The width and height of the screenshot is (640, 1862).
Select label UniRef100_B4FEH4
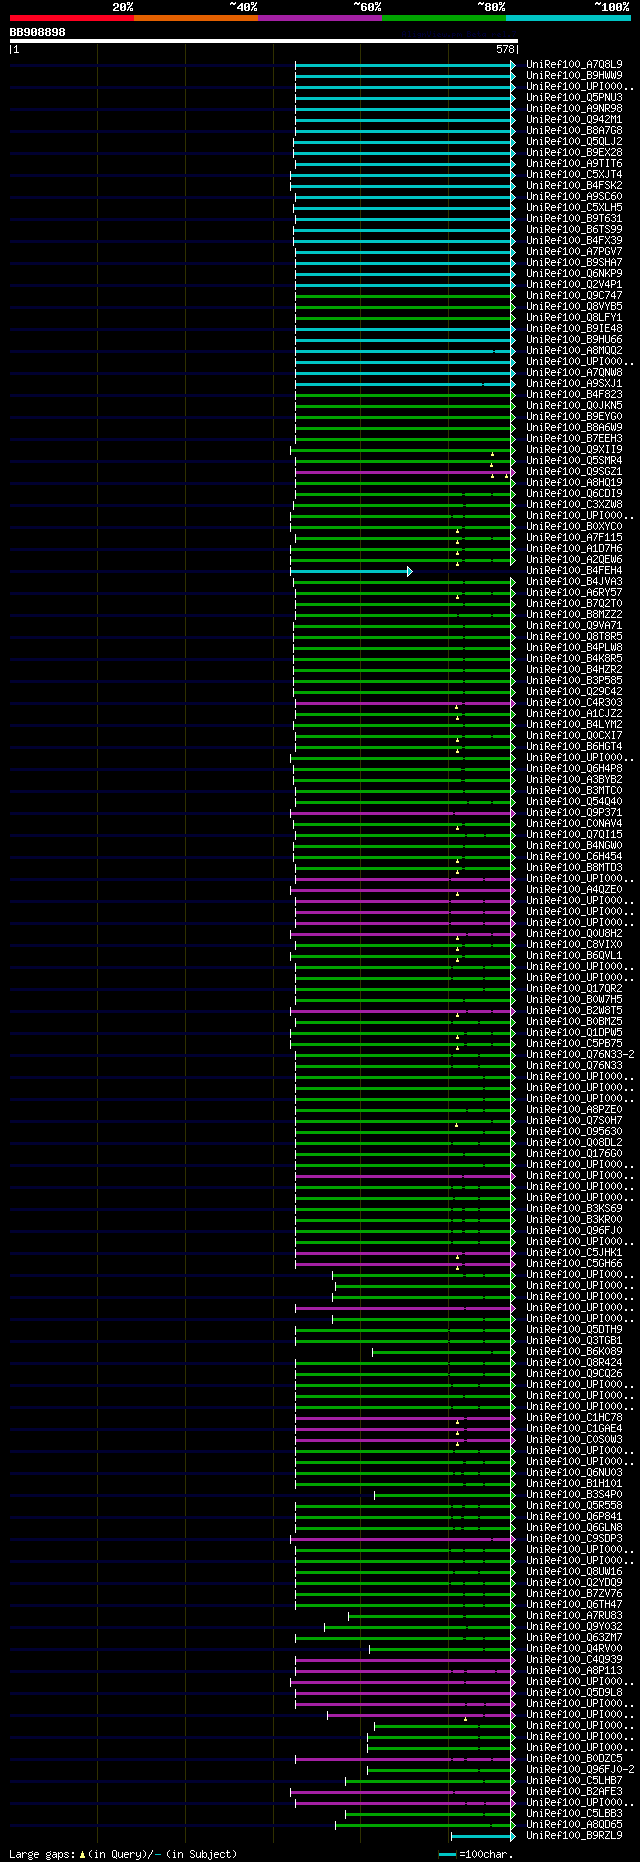pos(574,570)
